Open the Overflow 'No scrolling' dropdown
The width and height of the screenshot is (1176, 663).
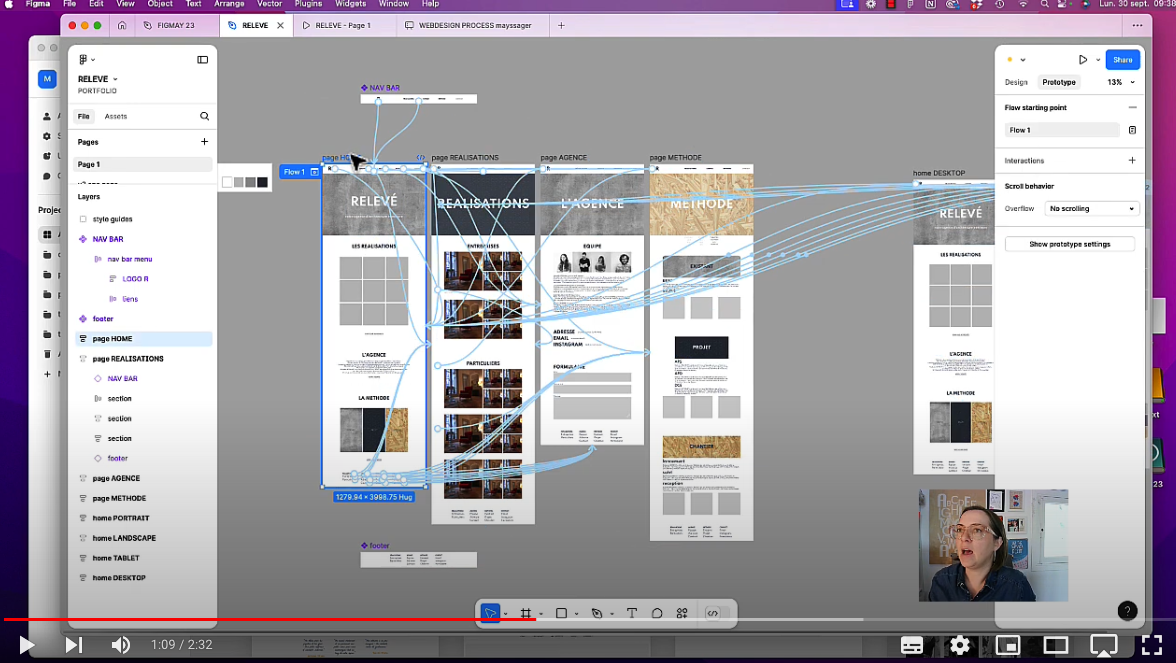(x=1092, y=209)
